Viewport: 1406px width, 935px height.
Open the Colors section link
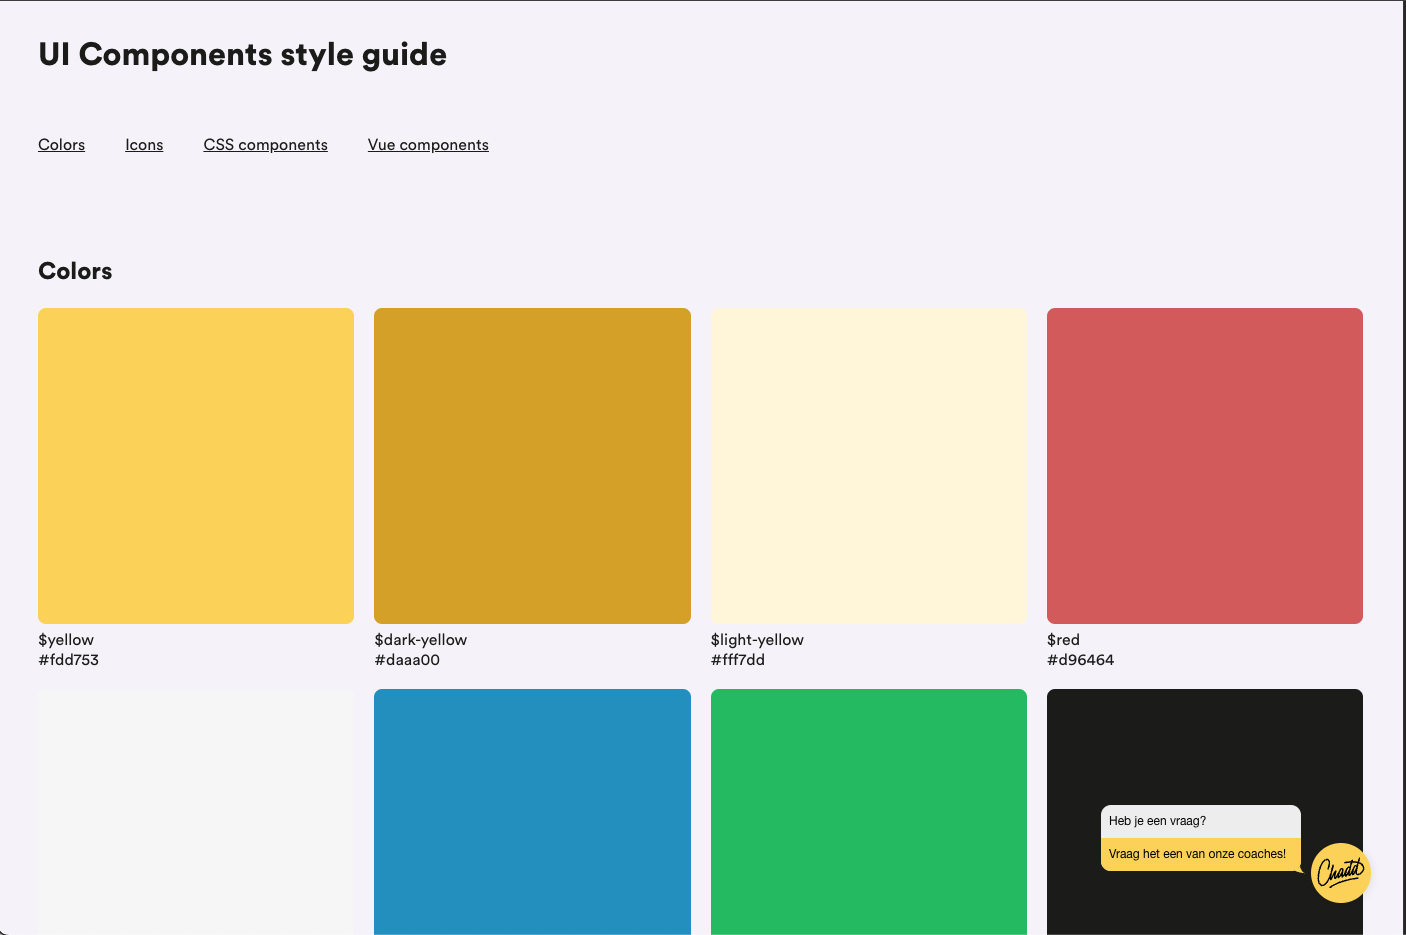coord(61,144)
